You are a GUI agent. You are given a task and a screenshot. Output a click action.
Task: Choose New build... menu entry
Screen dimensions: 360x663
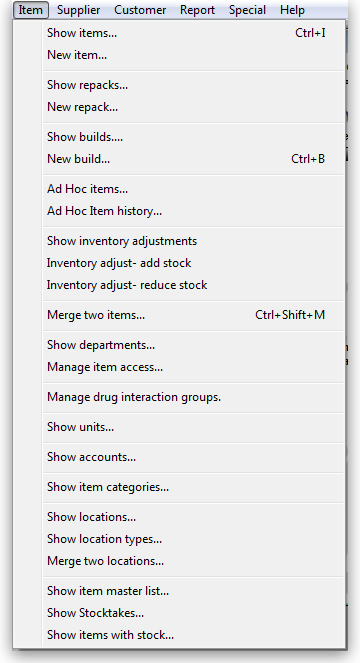pos(193,159)
